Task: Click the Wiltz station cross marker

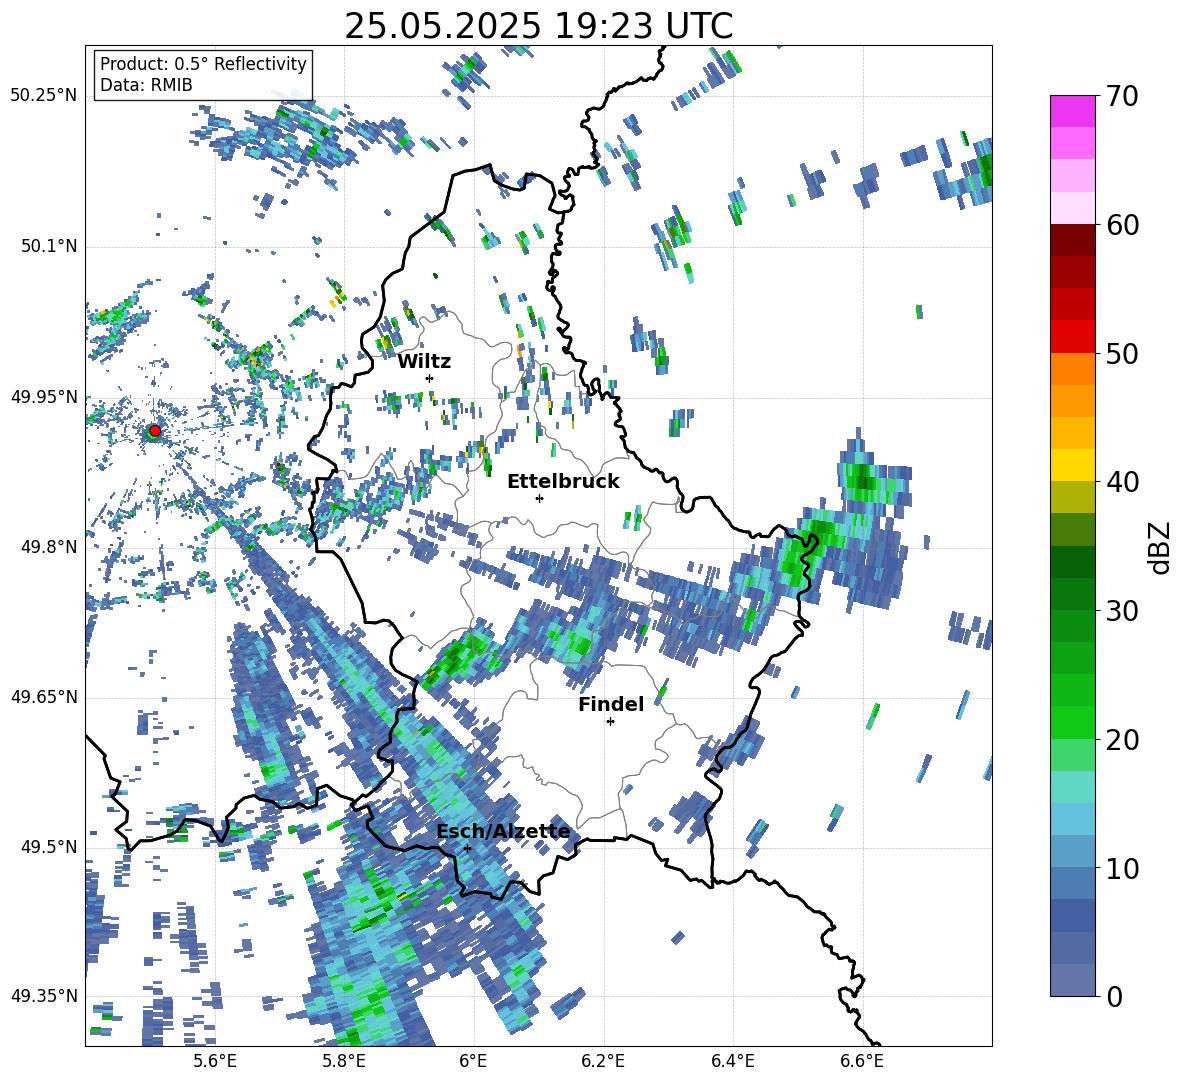Action: click(430, 378)
